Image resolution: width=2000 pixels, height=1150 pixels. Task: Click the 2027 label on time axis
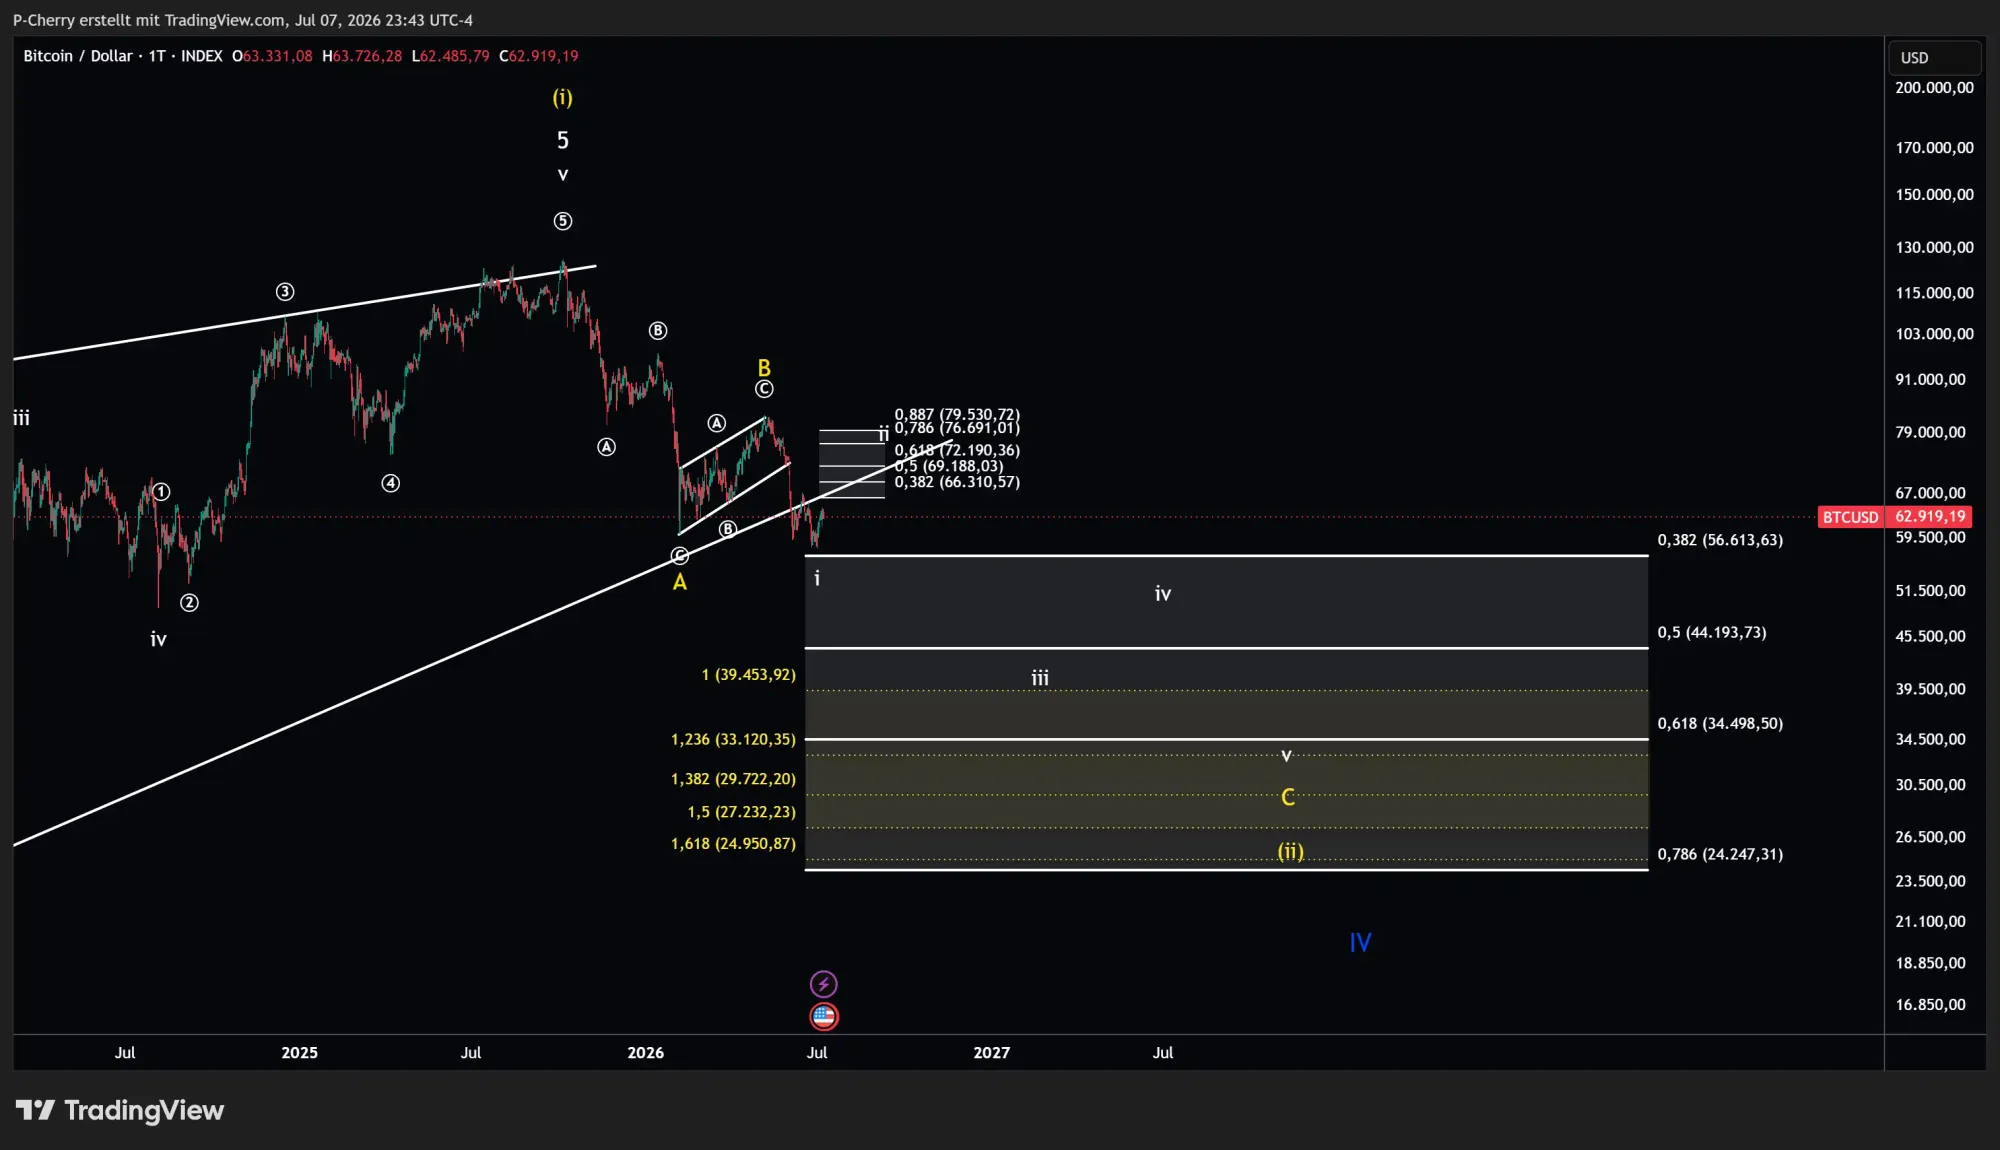click(991, 1053)
